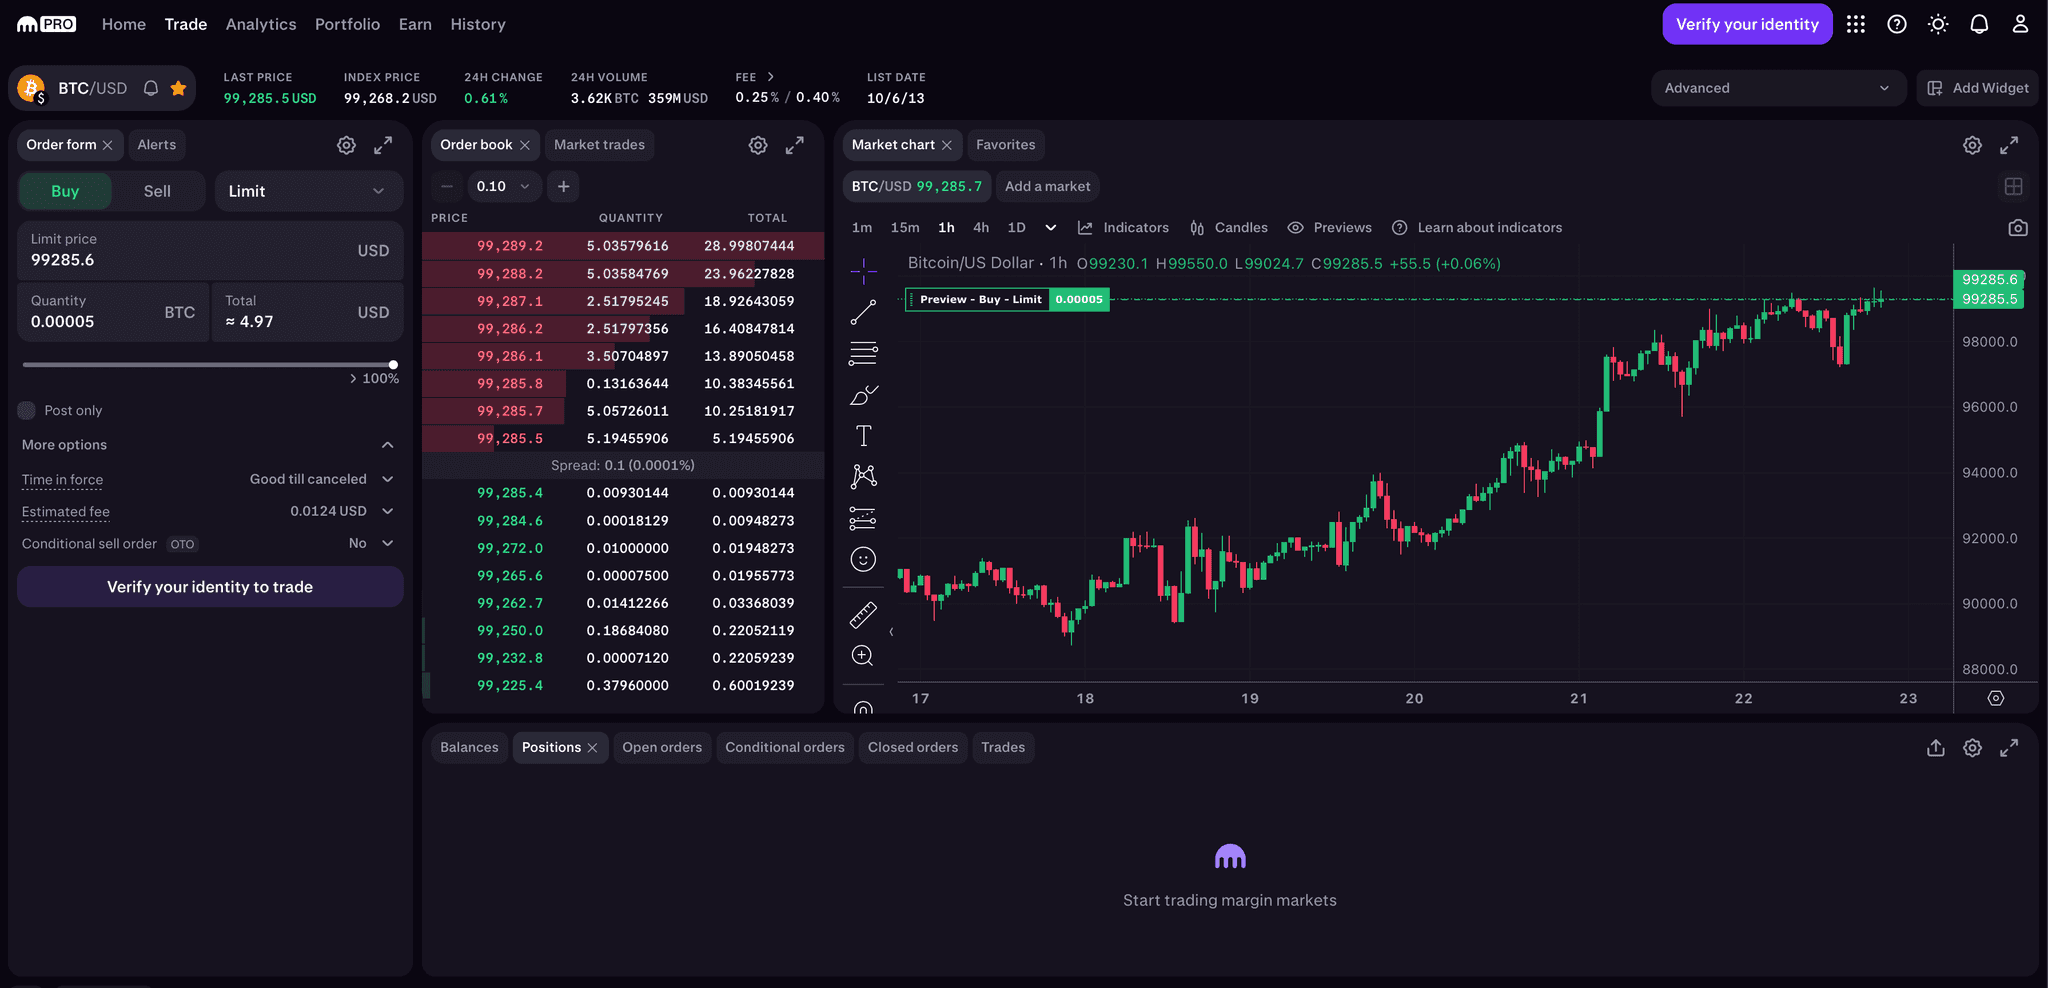The width and height of the screenshot is (2048, 988).
Task: Take a chart snapshot with camera icon
Action: click(2018, 228)
